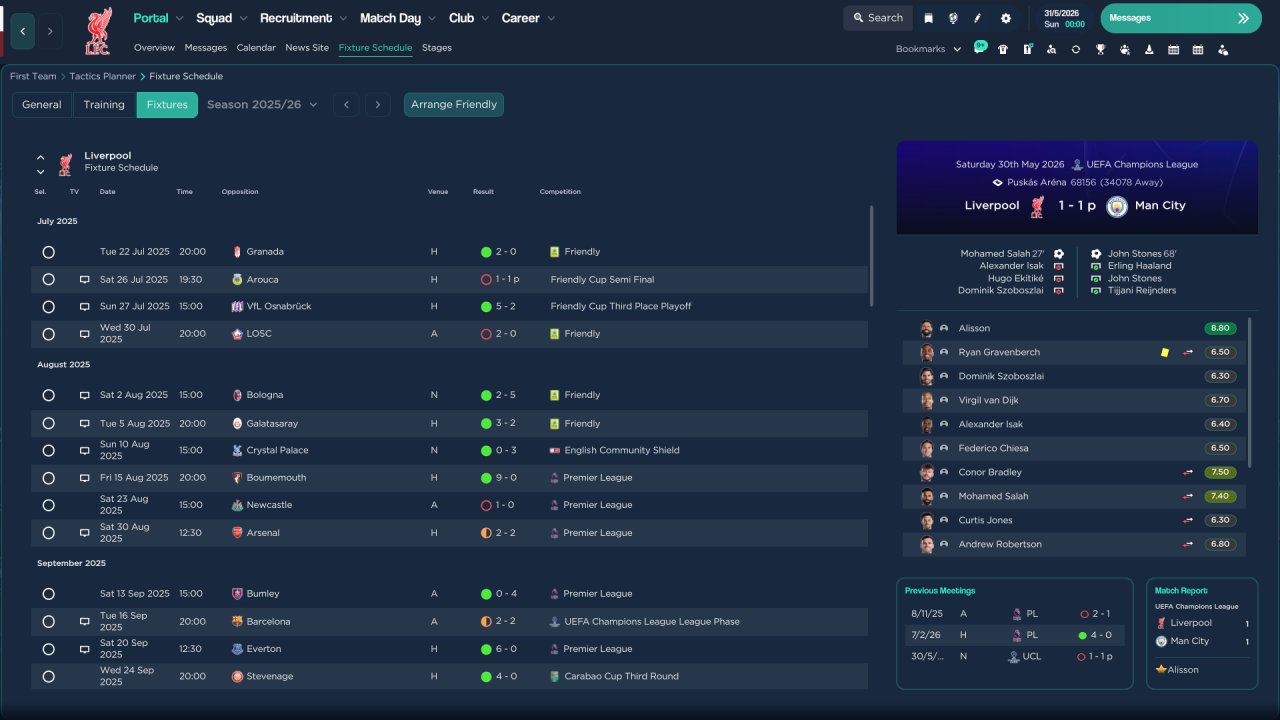Click the Crystal Palace badge in fixture list
Image resolution: width=1280 pixels, height=720 pixels.
(237, 450)
